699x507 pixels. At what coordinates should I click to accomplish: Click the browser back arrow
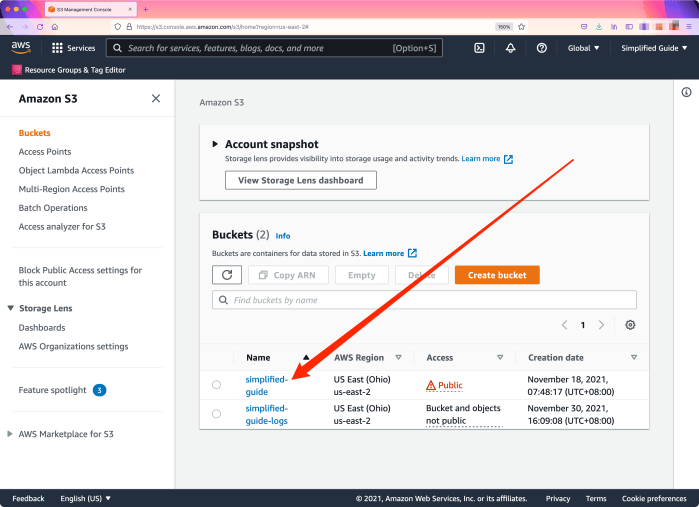click(10, 27)
